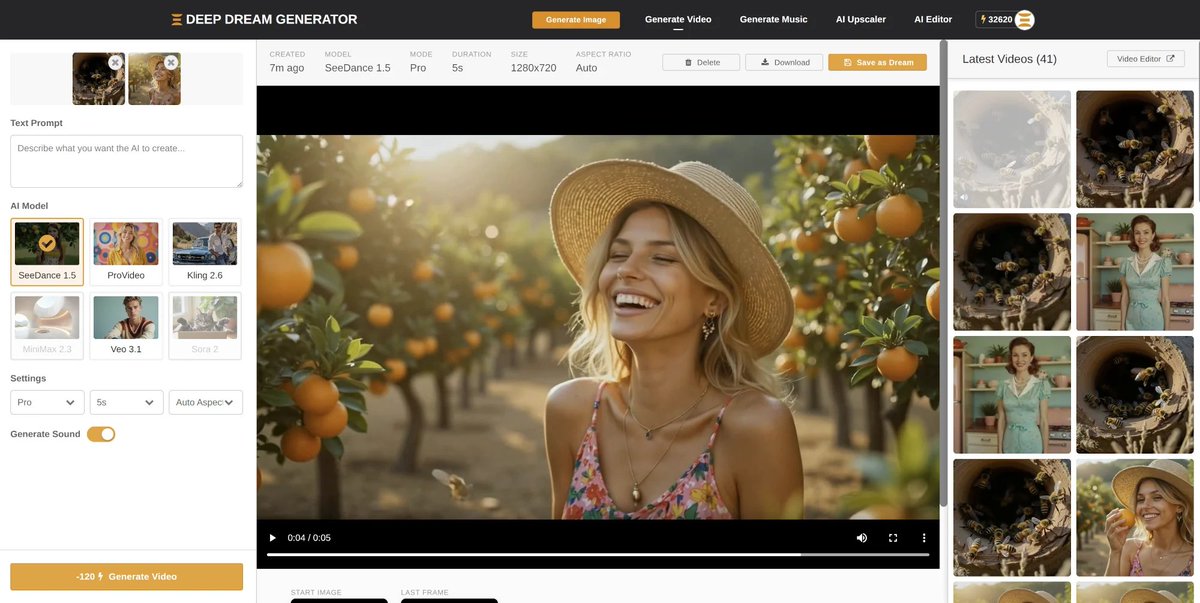Click the main video preview
The height and width of the screenshot is (603, 1200).
coord(598,327)
